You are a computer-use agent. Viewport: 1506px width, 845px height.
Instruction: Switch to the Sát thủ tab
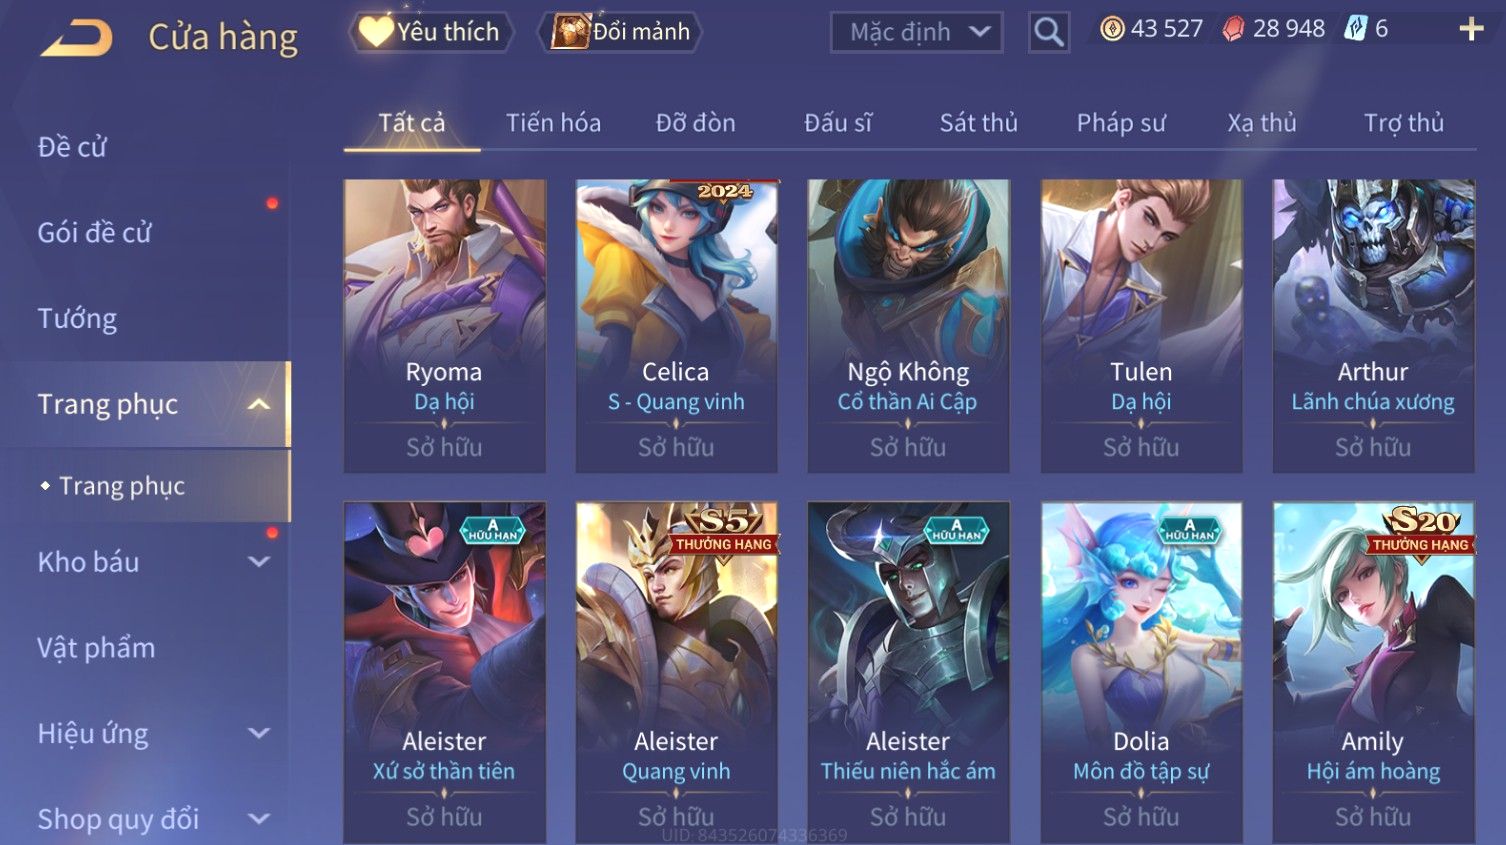(978, 123)
